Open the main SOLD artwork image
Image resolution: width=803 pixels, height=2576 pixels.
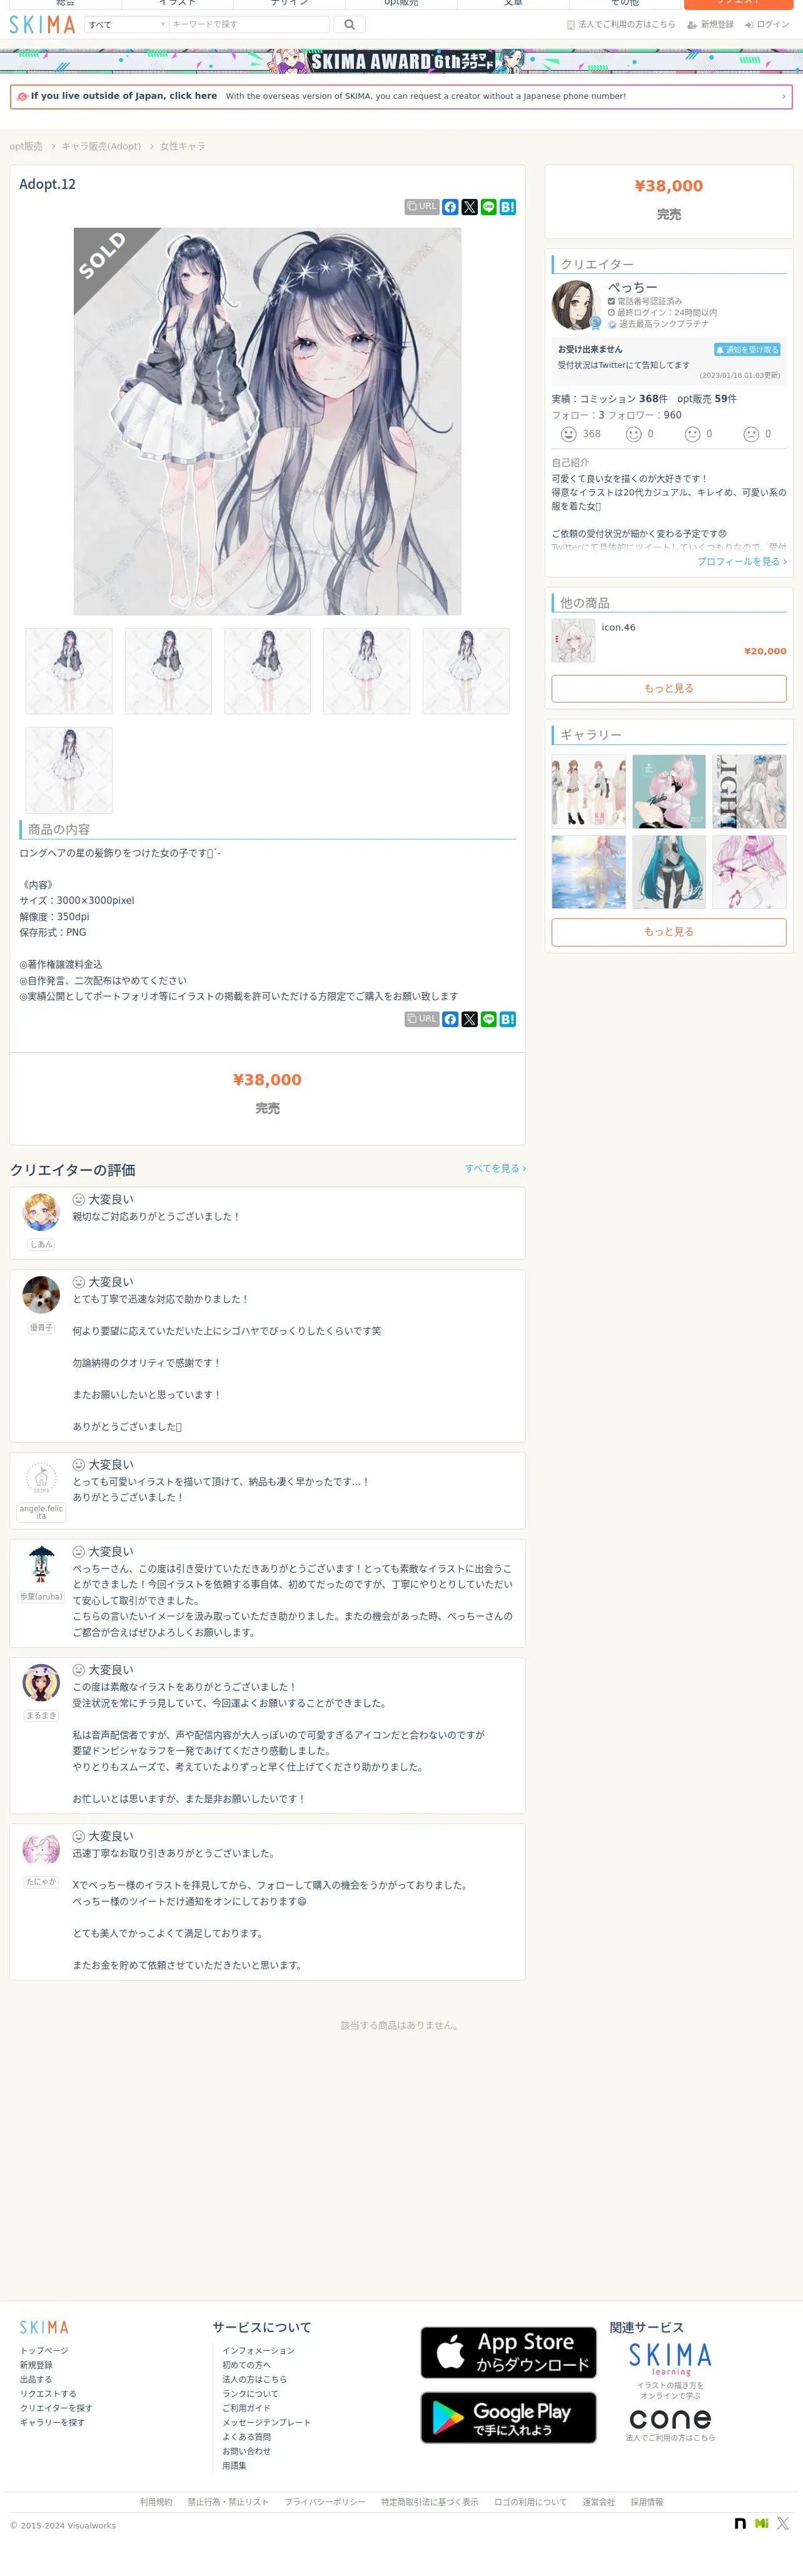point(267,421)
